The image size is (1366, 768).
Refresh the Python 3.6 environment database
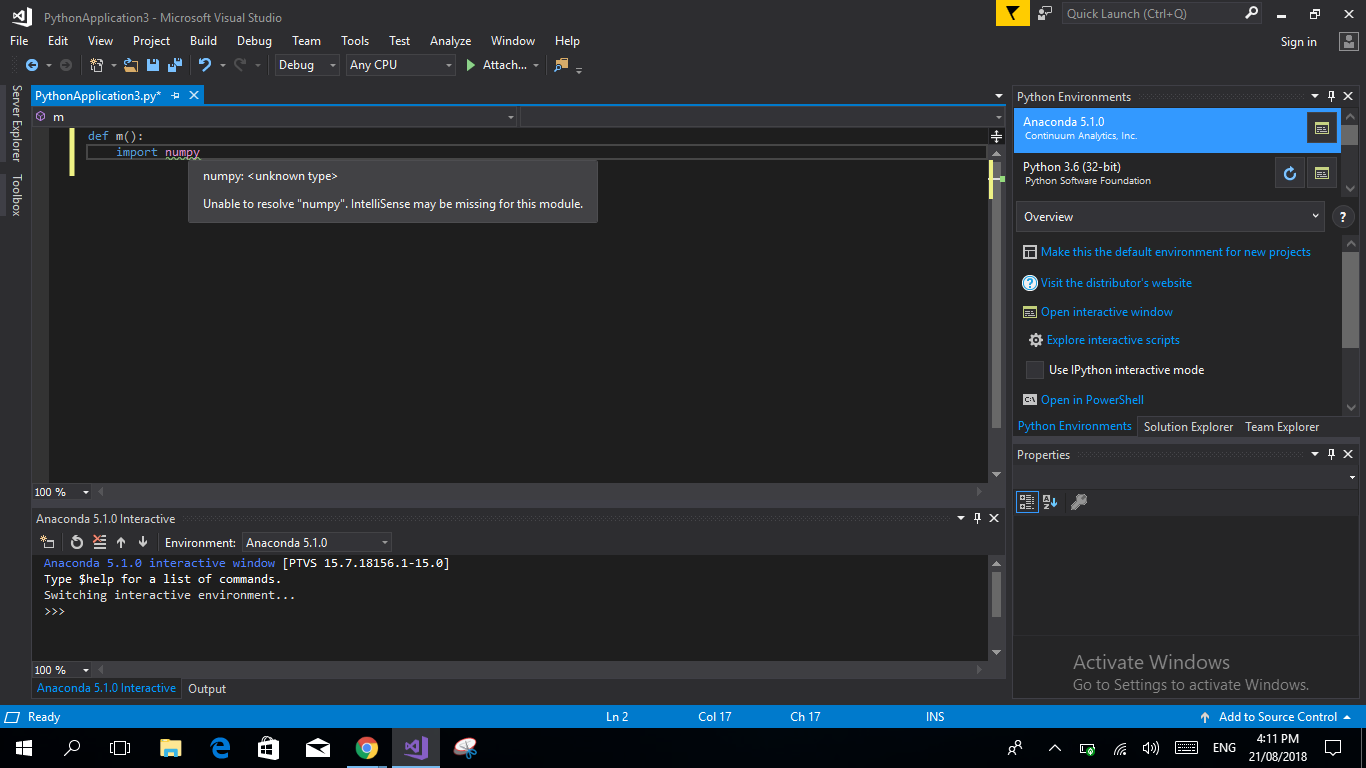tap(1289, 172)
